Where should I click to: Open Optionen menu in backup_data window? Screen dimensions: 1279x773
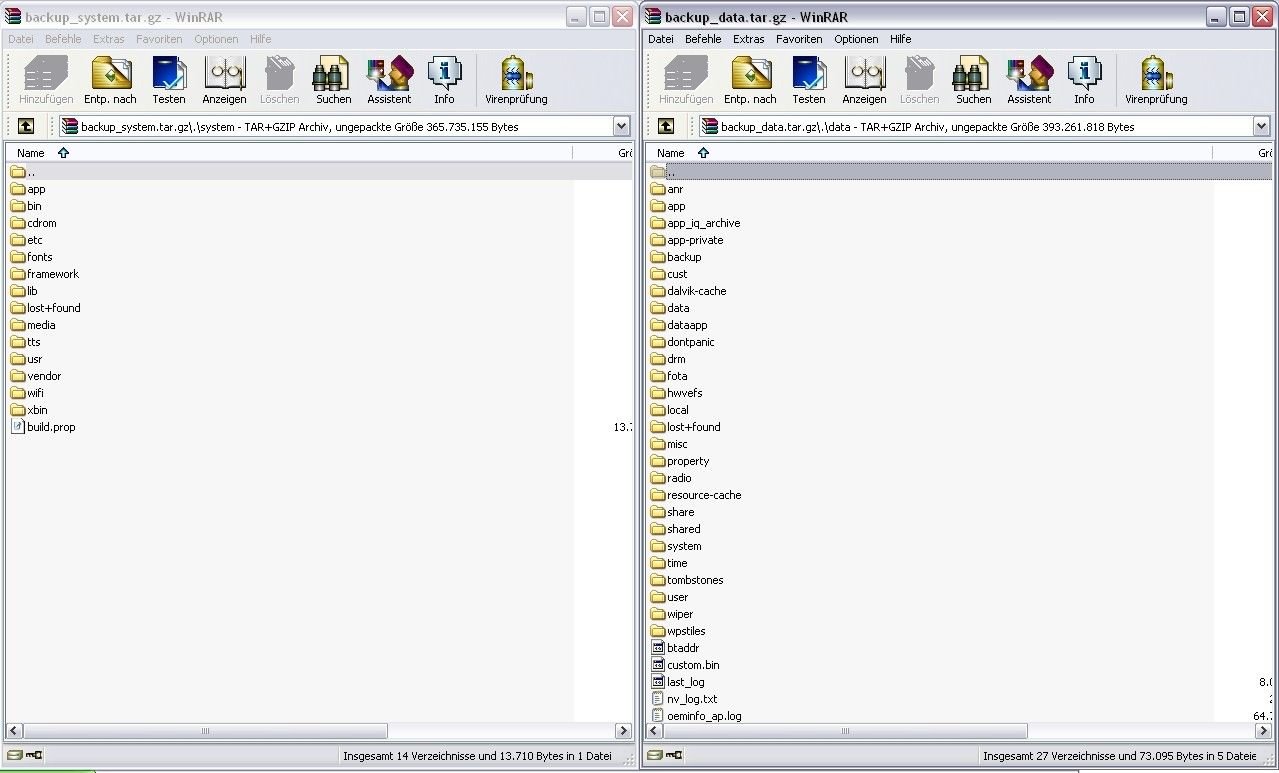point(856,39)
